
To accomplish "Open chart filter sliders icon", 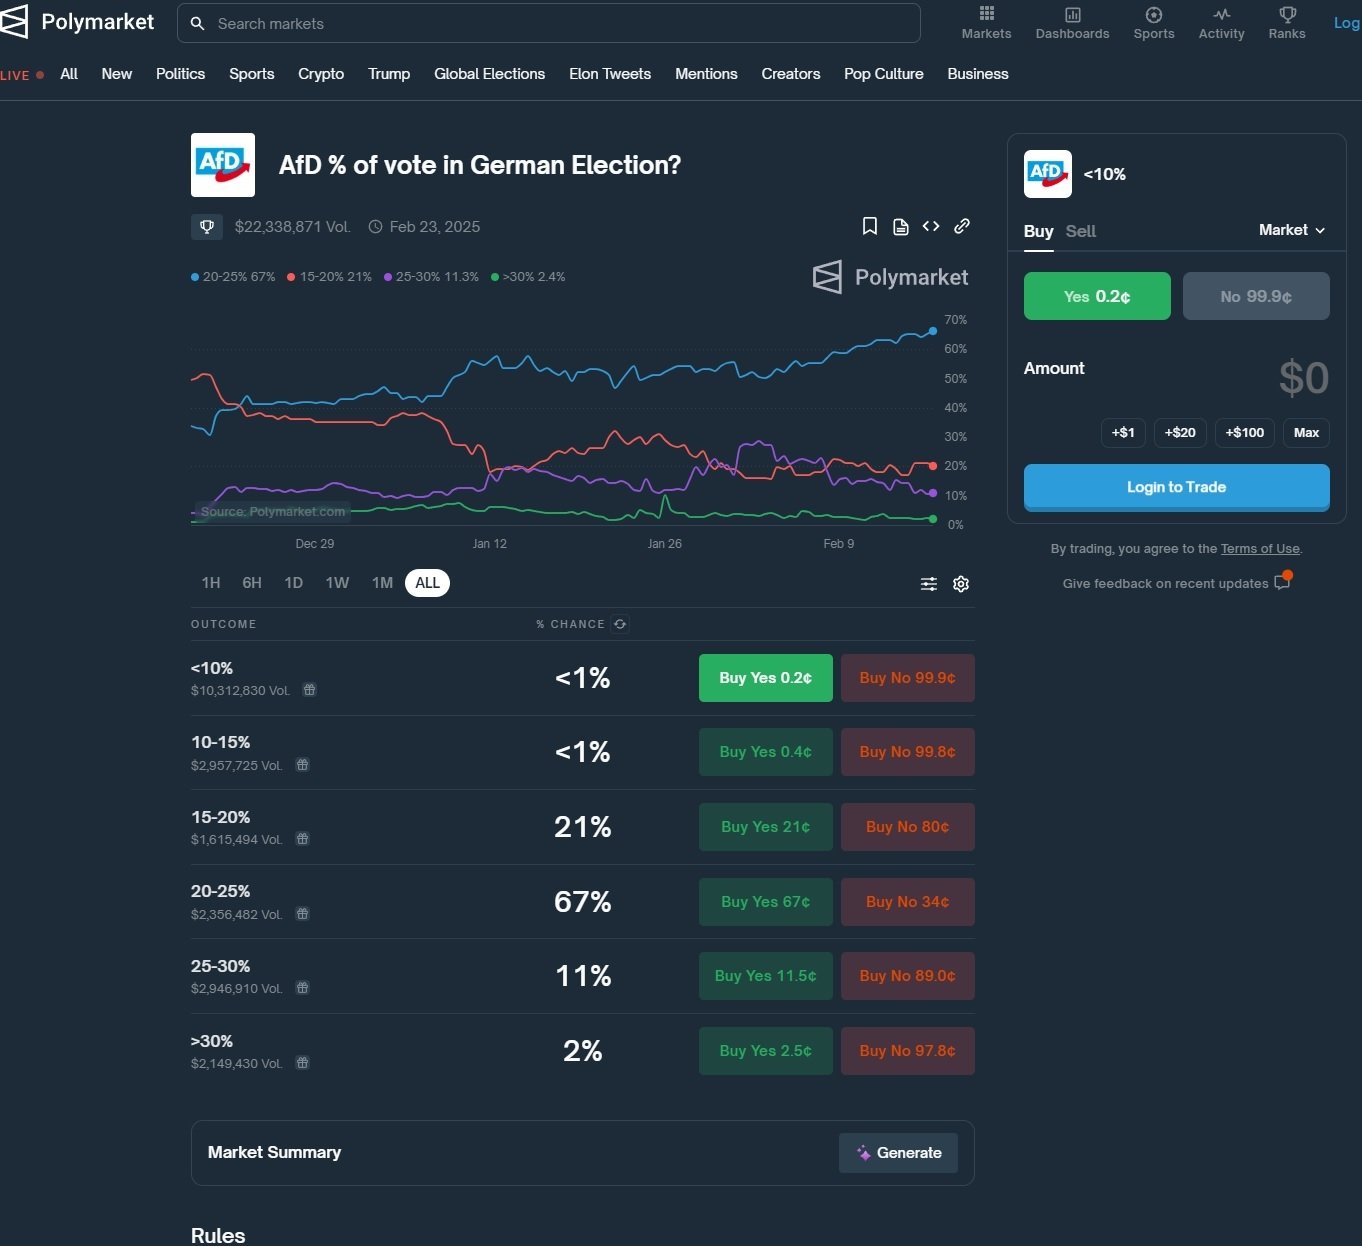I will (x=929, y=584).
